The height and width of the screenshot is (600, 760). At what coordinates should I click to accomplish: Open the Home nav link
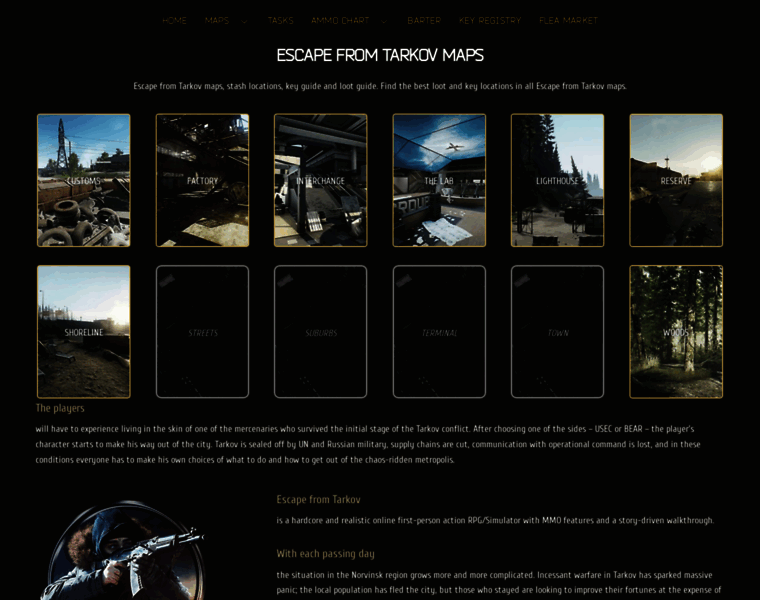[x=174, y=20]
